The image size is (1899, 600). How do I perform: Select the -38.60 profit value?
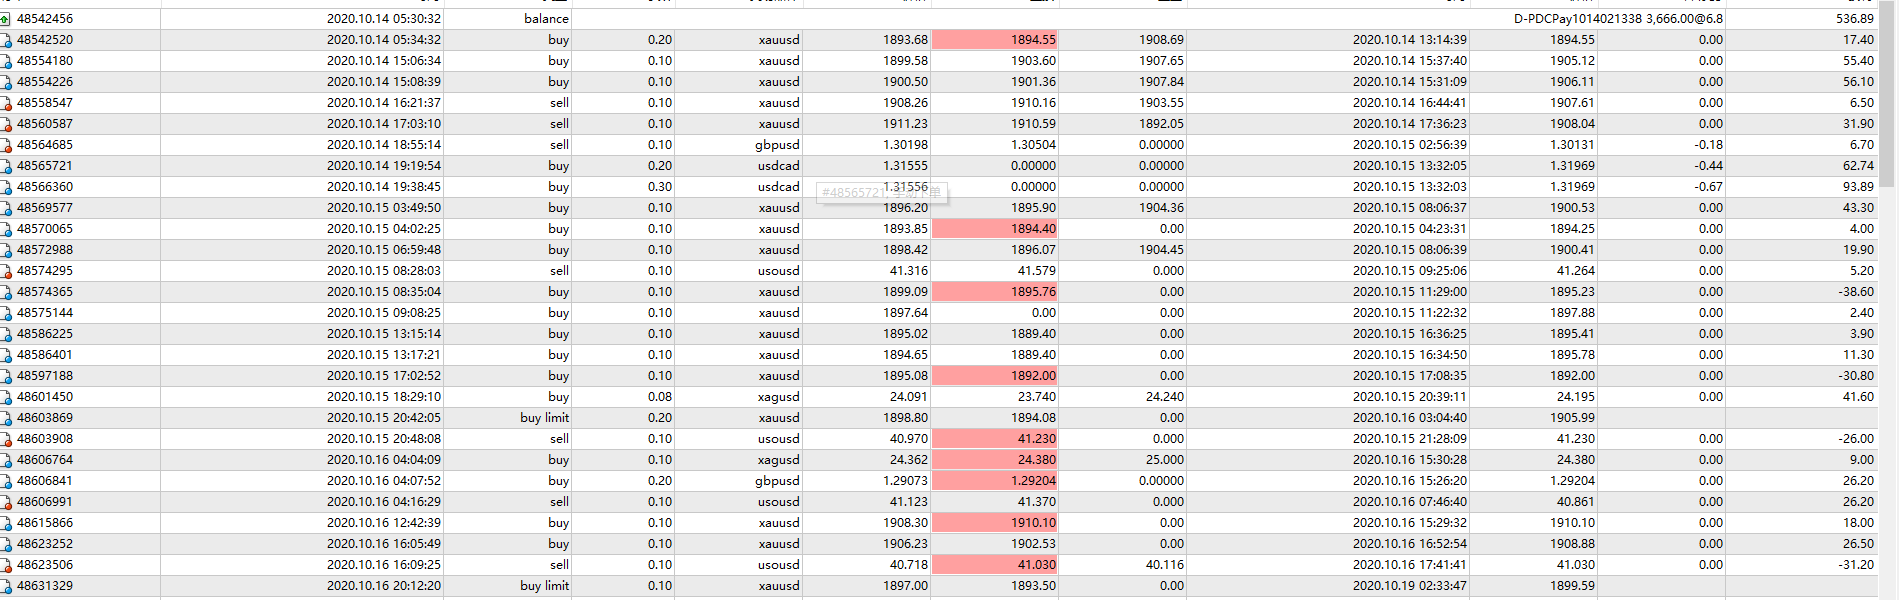point(1856,292)
